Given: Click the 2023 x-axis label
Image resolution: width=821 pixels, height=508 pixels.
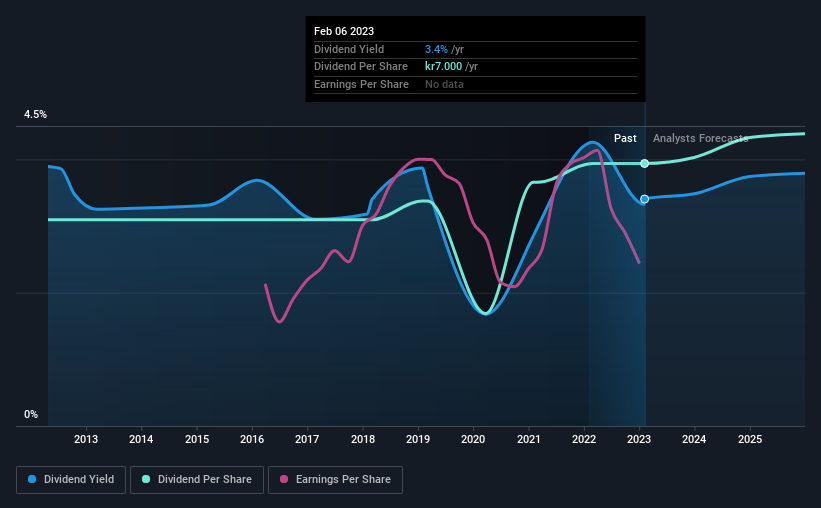Looking at the screenshot, I should [x=639, y=439].
